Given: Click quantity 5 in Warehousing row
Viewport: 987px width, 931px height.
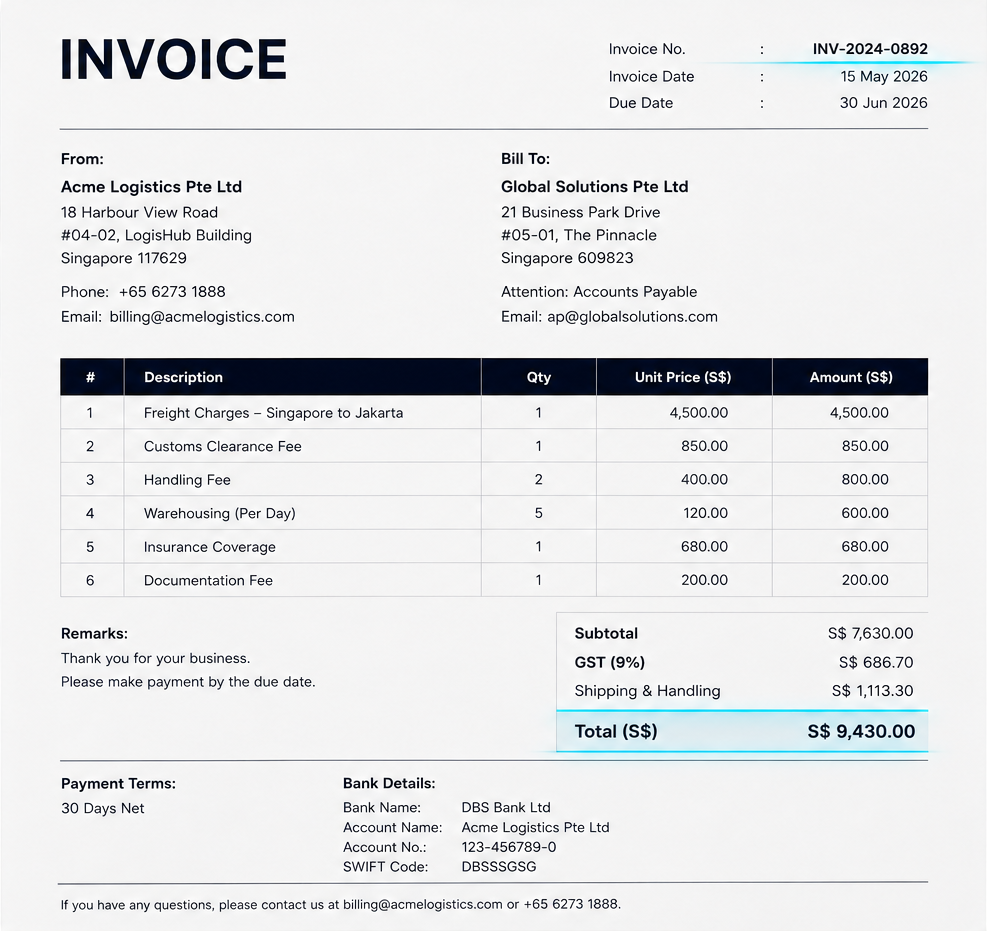Looking at the screenshot, I should 538,513.
